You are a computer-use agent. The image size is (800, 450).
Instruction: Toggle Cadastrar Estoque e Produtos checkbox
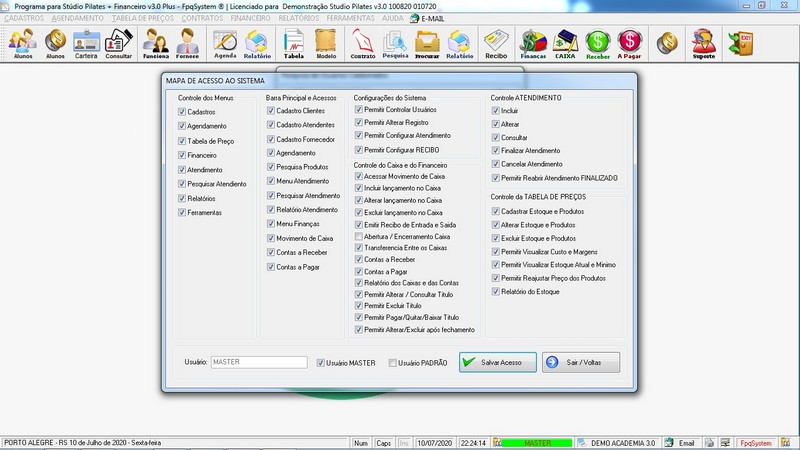(x=495, y=211)
